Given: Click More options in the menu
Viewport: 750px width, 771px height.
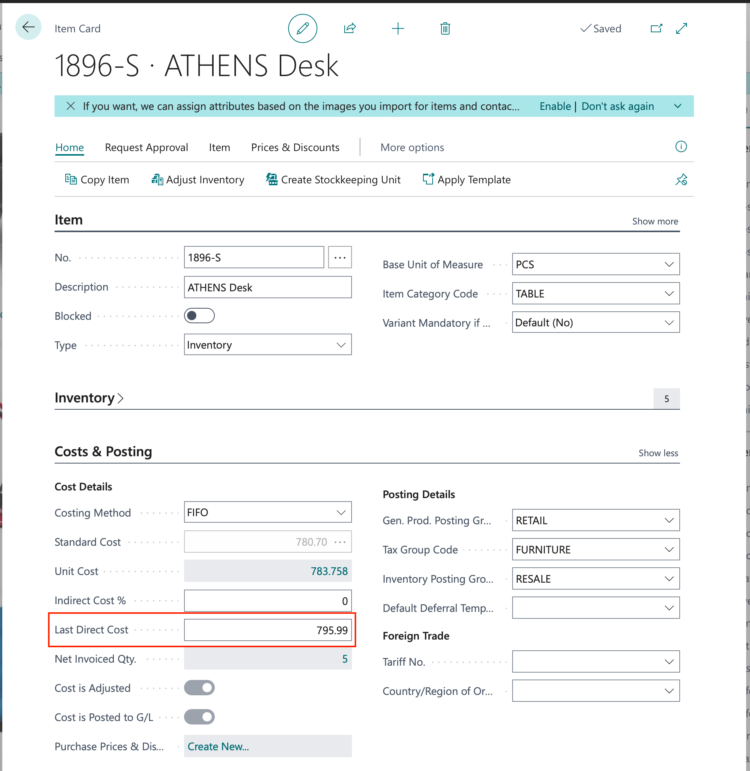Looking at the screenshot, I should tap(412, 147).
